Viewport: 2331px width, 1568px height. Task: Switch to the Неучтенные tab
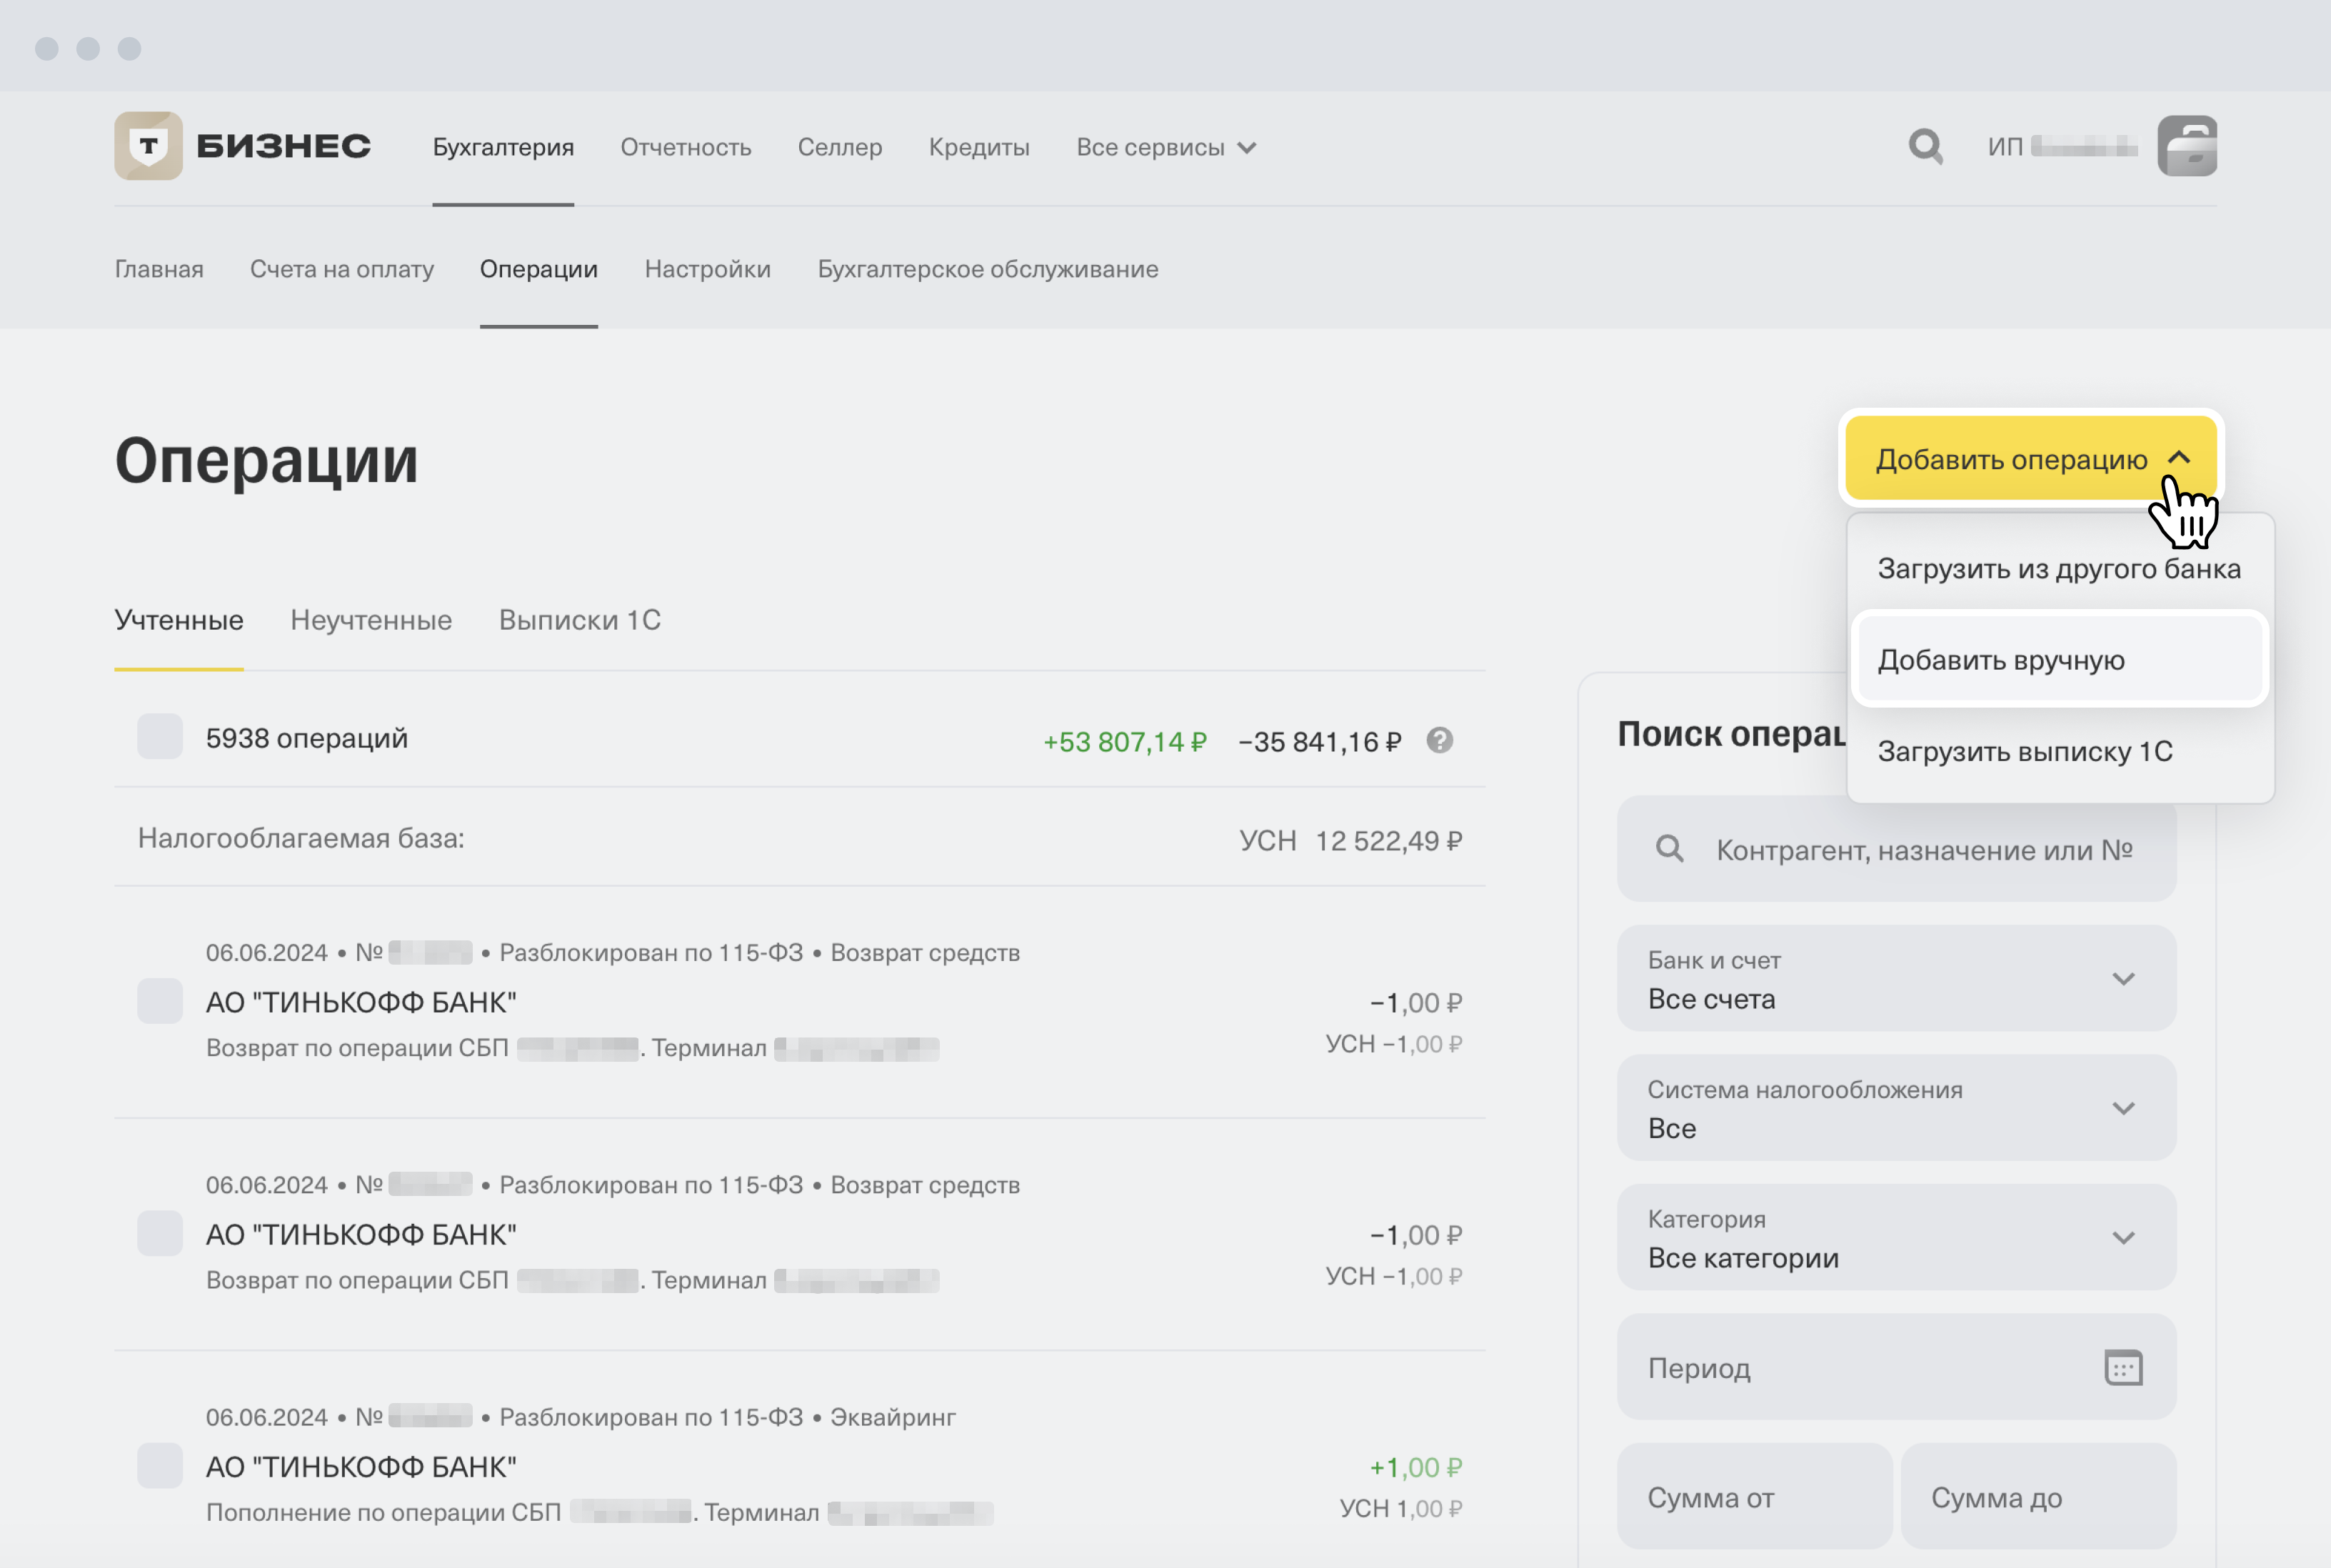[x=371, y=620]
